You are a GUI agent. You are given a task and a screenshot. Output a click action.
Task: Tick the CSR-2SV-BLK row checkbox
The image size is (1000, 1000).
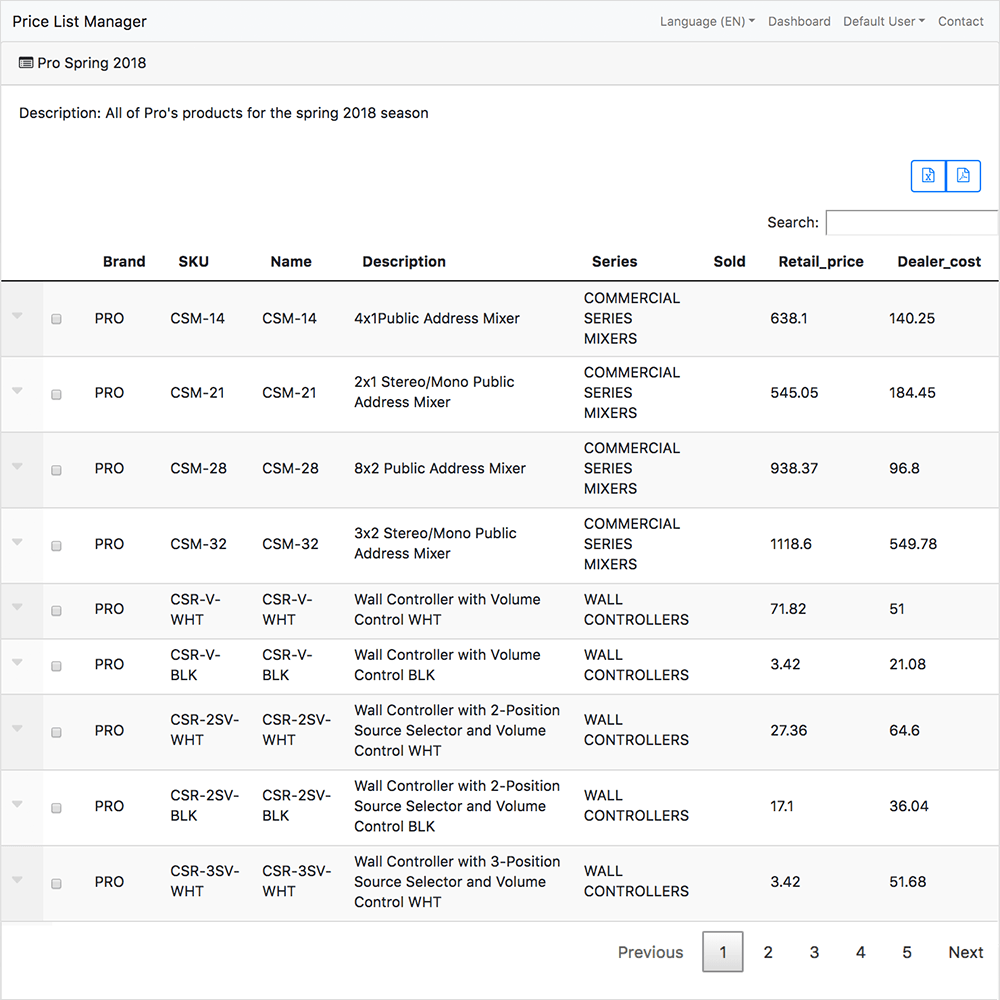tap(56, 807)
